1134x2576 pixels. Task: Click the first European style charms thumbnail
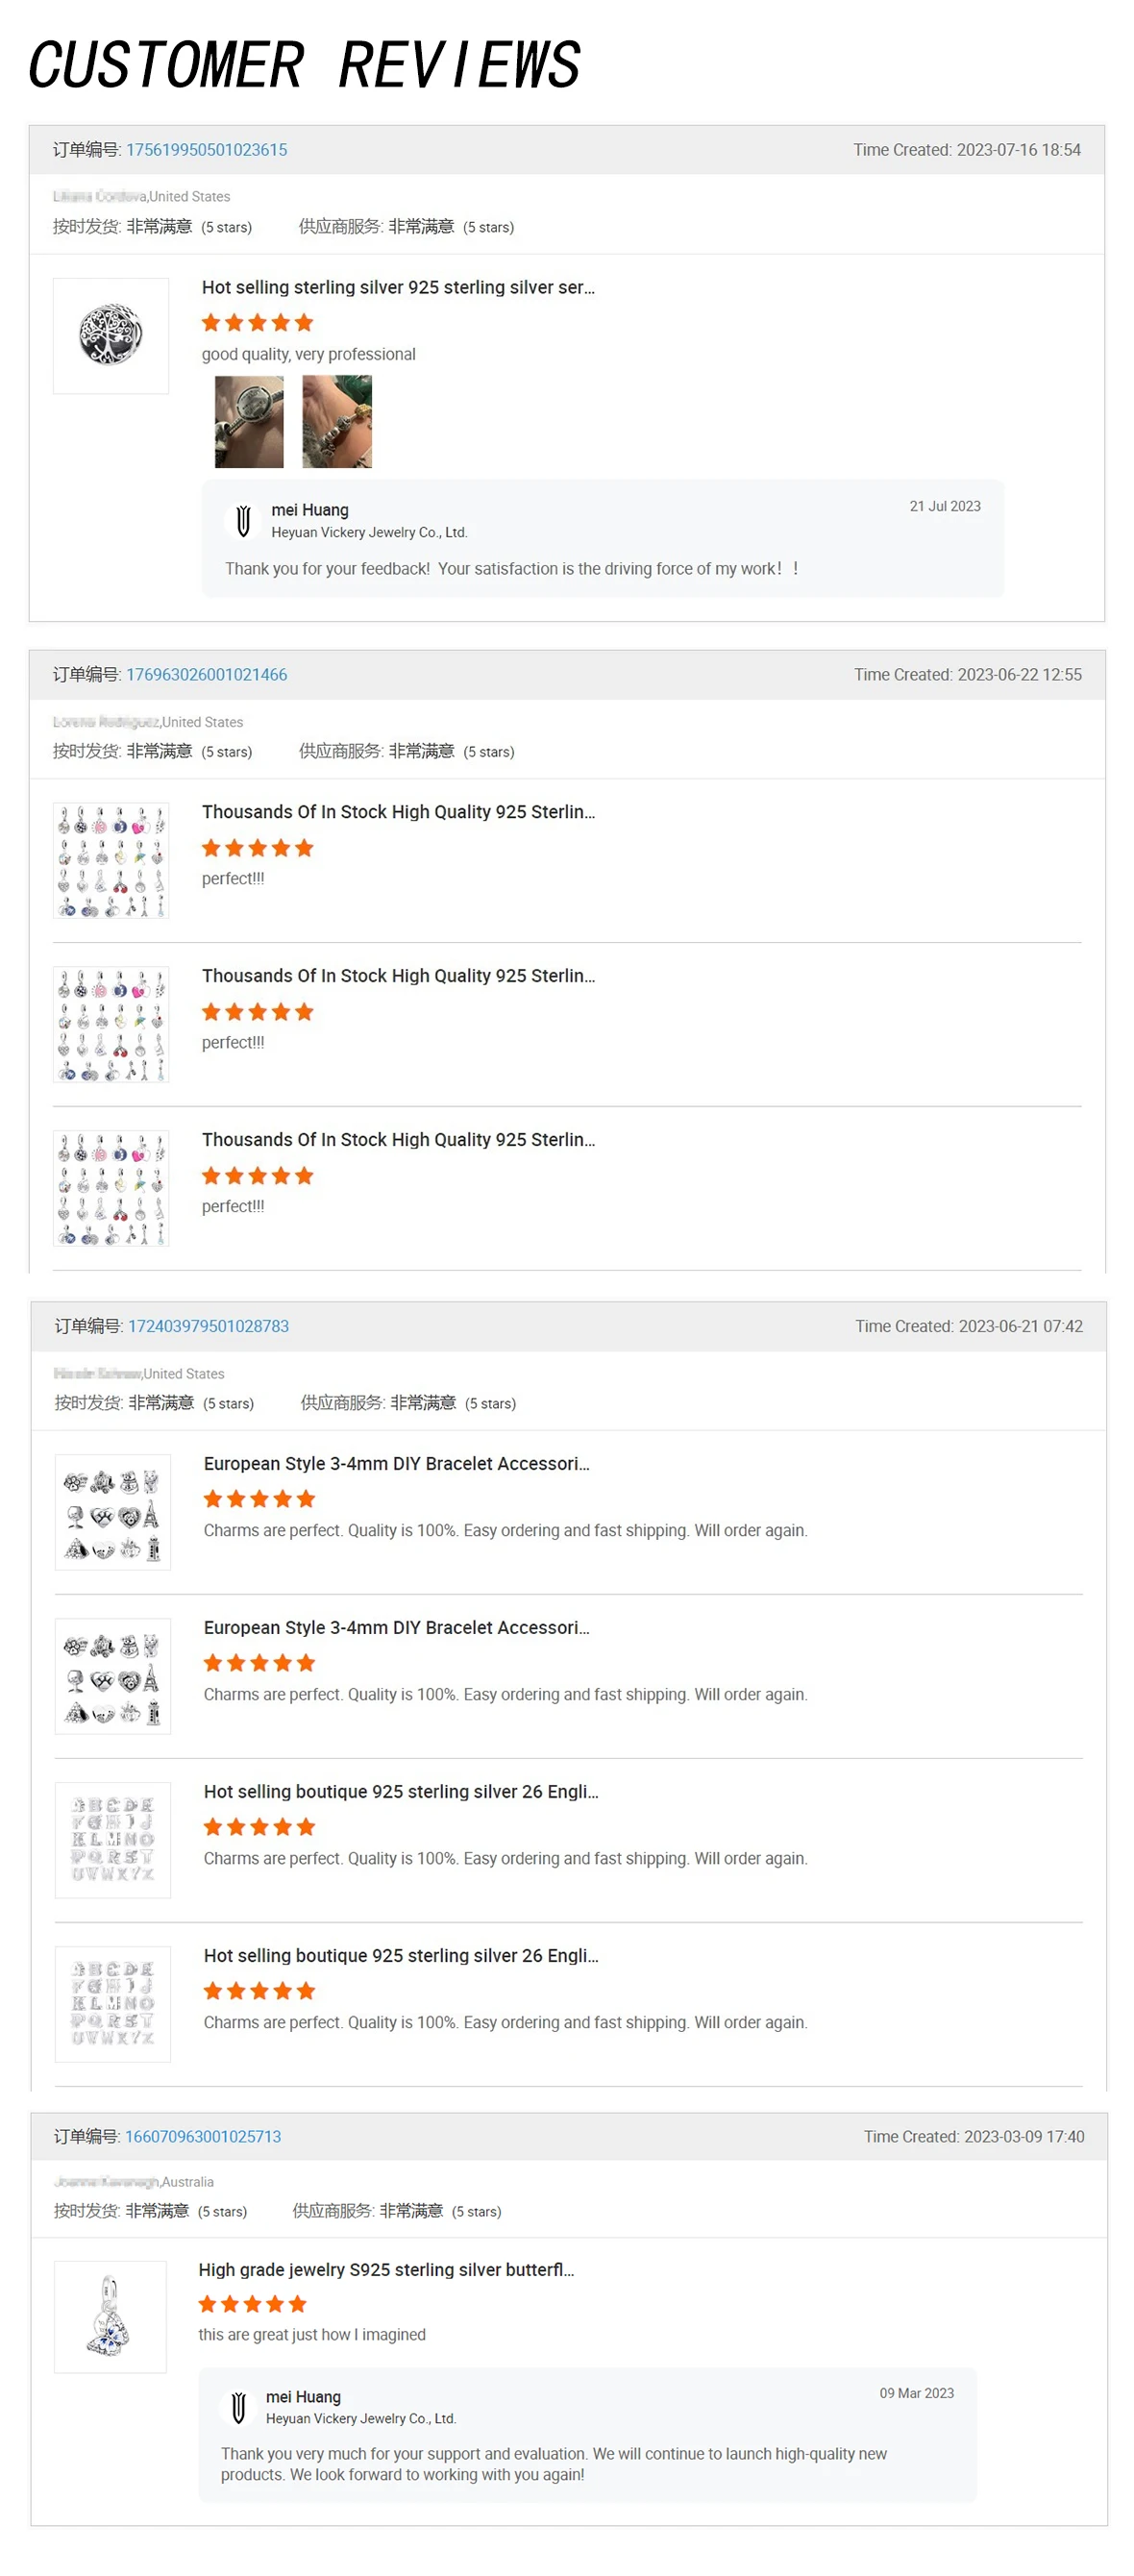point(113,1513)
